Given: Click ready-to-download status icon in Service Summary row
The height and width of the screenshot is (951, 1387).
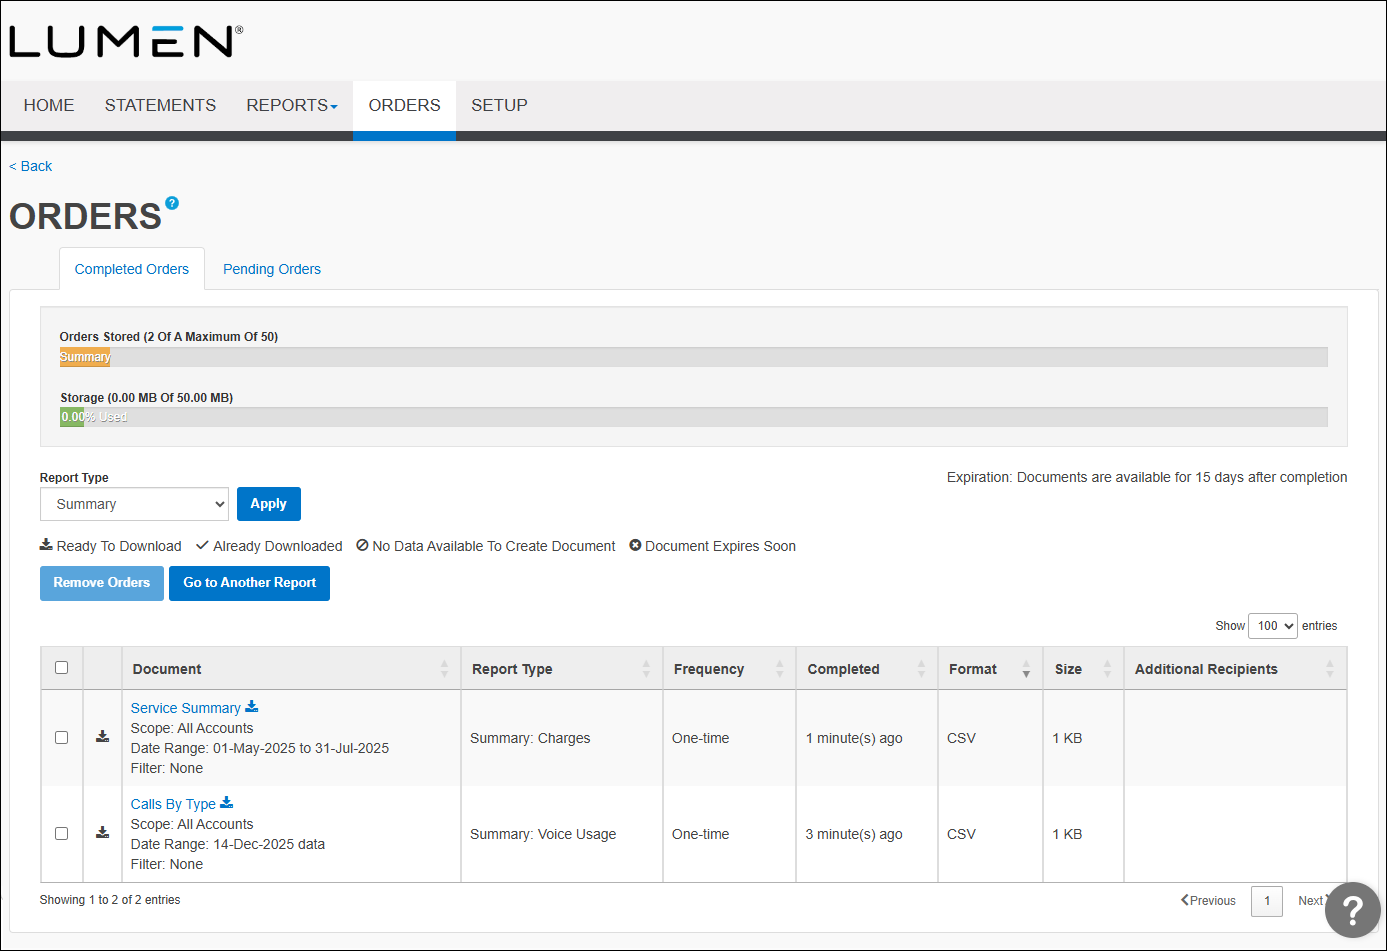Looking at the screenshot, I should click(x=102, y=737).
